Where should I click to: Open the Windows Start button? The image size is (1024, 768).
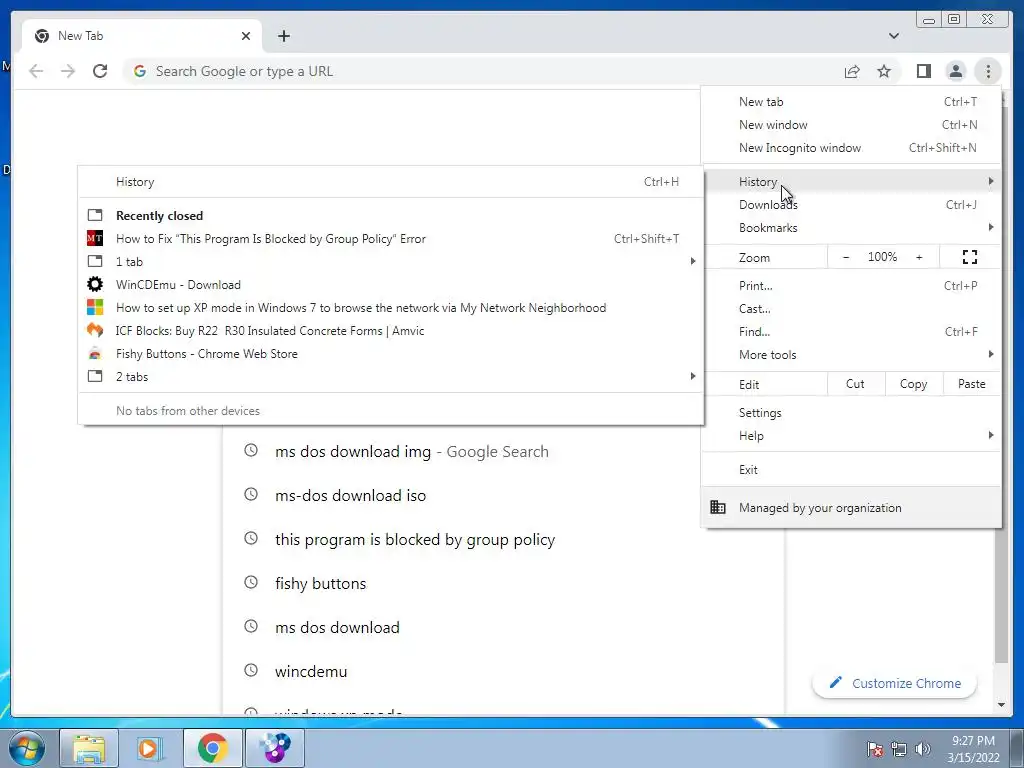pos(27,748)
